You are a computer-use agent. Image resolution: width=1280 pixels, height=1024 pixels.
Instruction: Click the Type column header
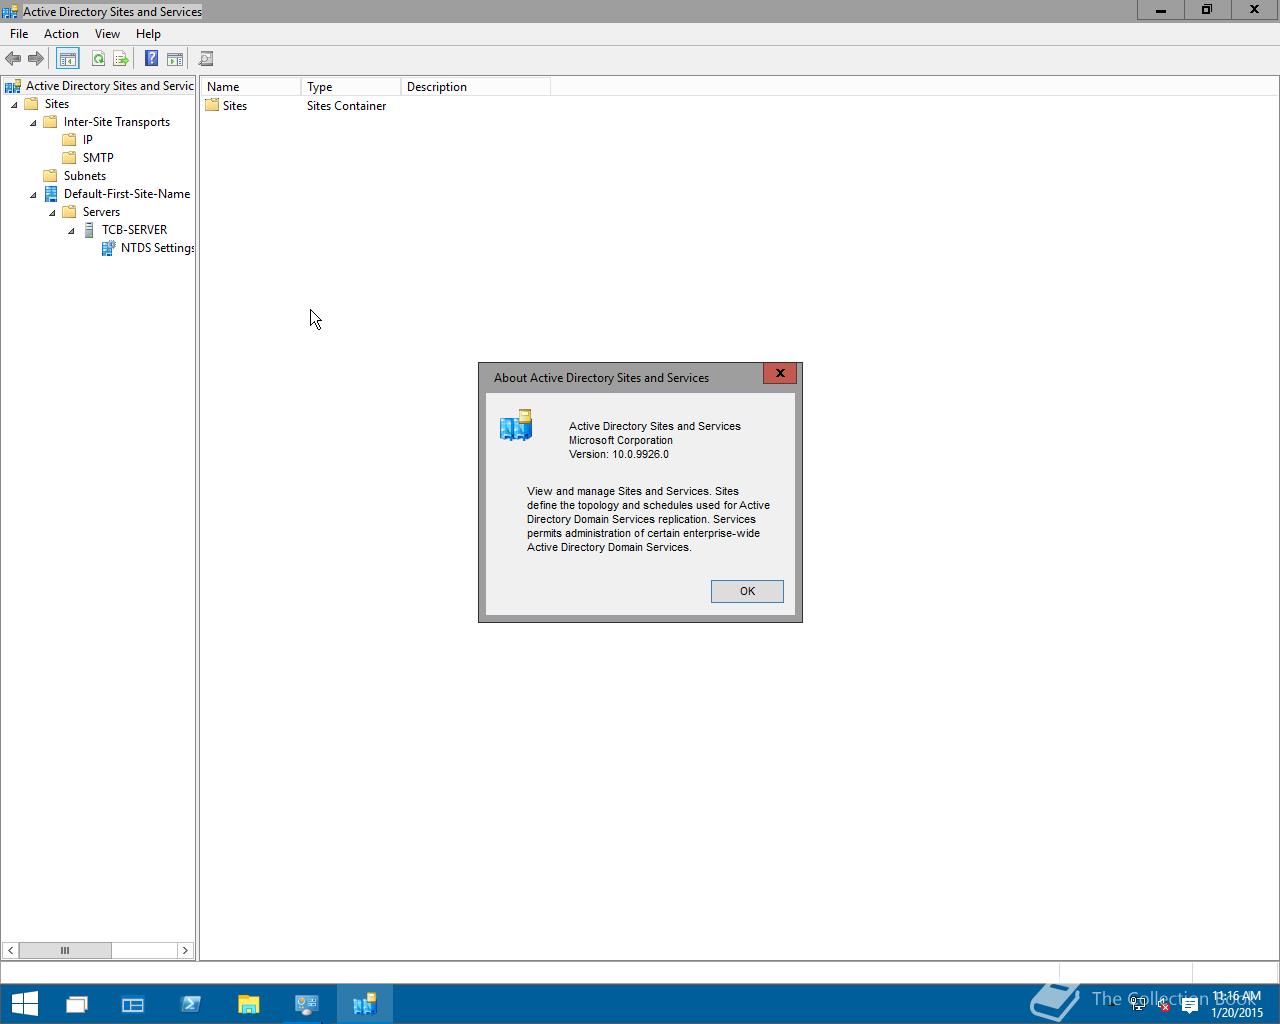[x=350, y=87]
